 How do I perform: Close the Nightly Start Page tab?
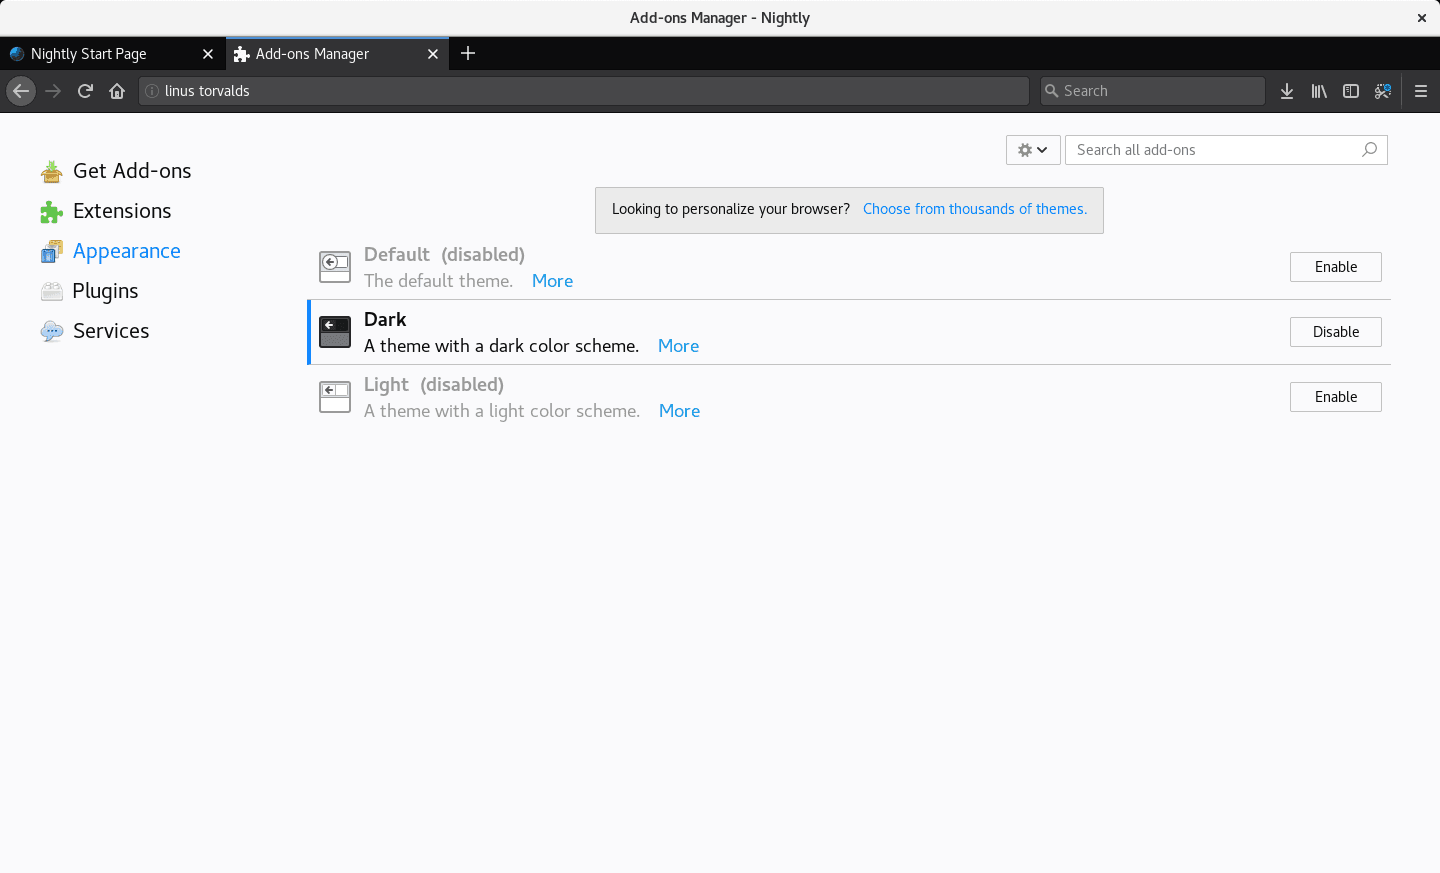(208, 54)
